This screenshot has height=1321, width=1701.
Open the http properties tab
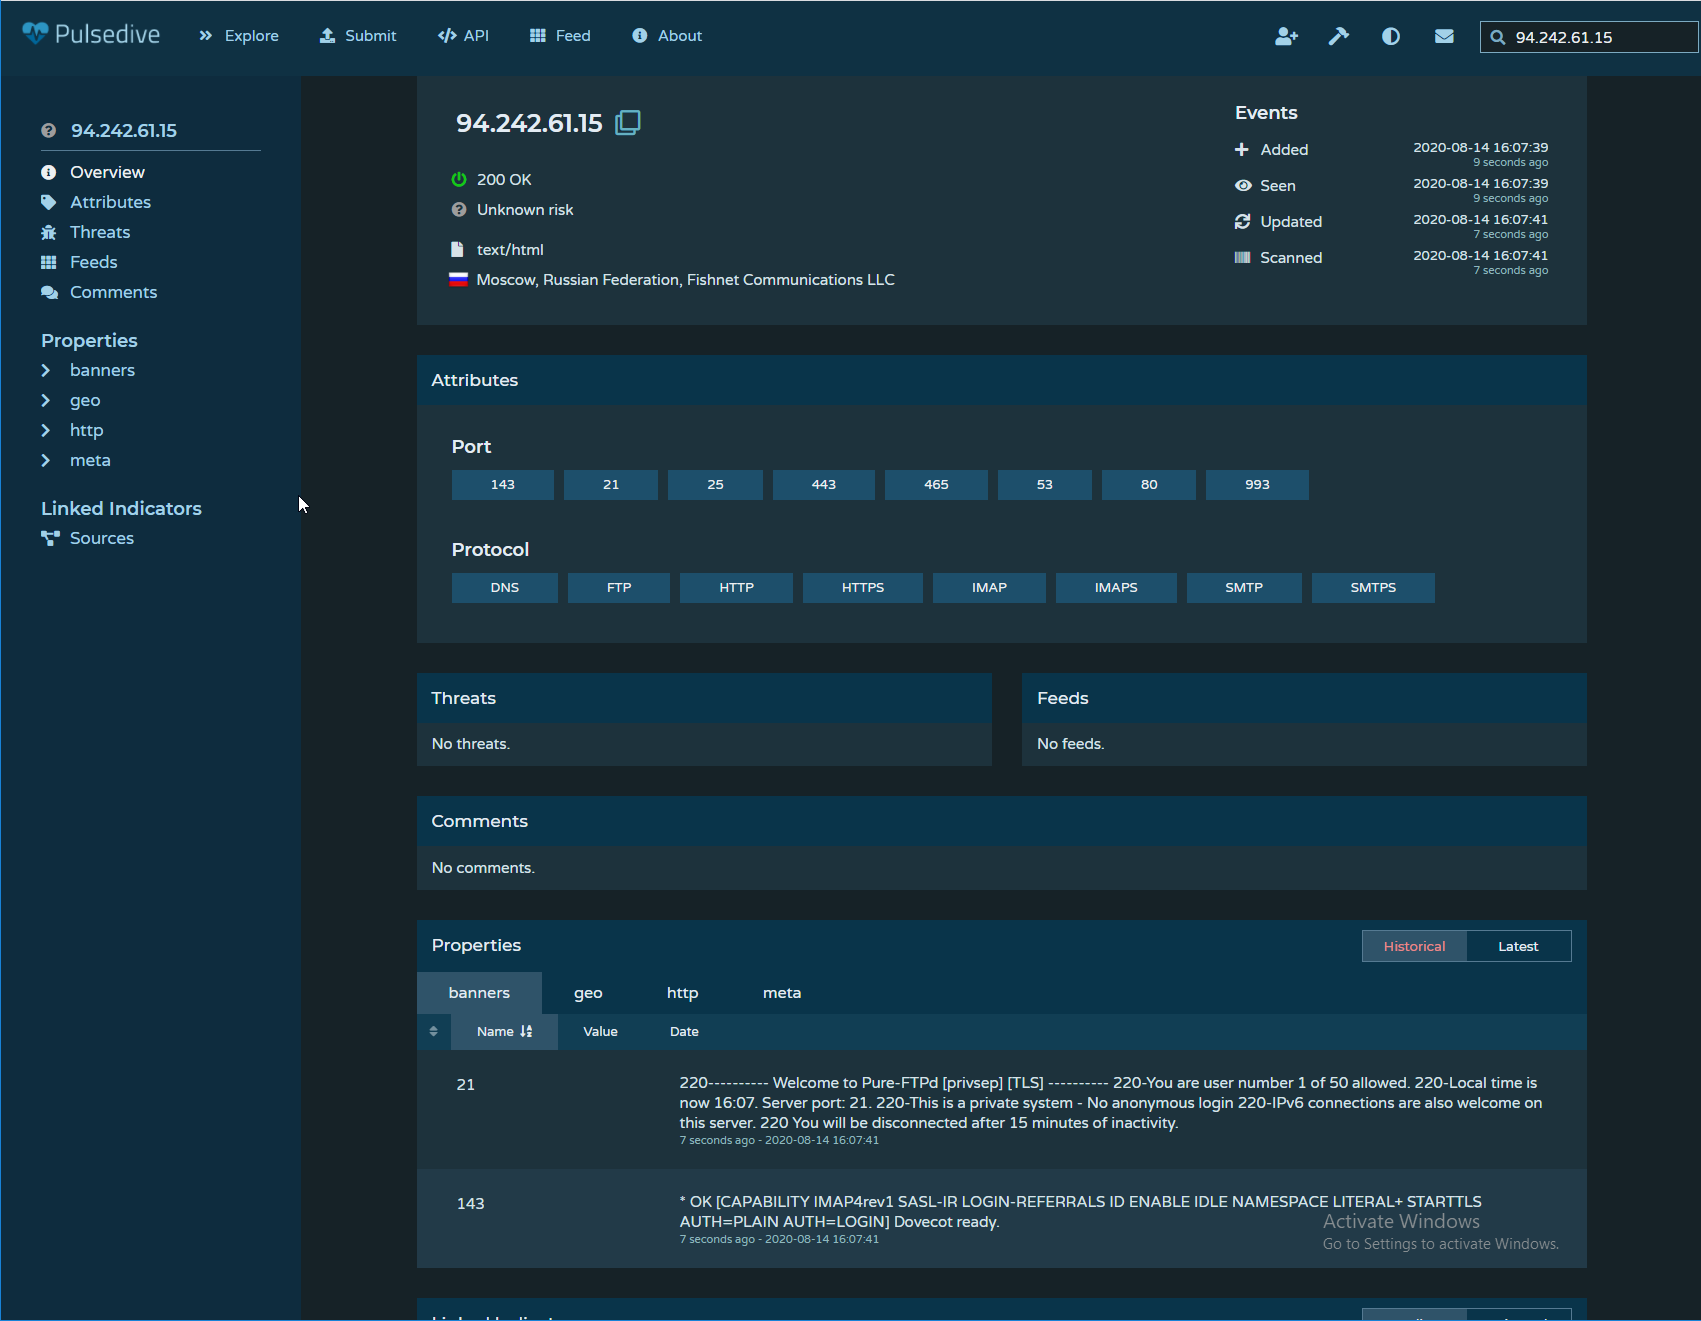click(682, 993)
